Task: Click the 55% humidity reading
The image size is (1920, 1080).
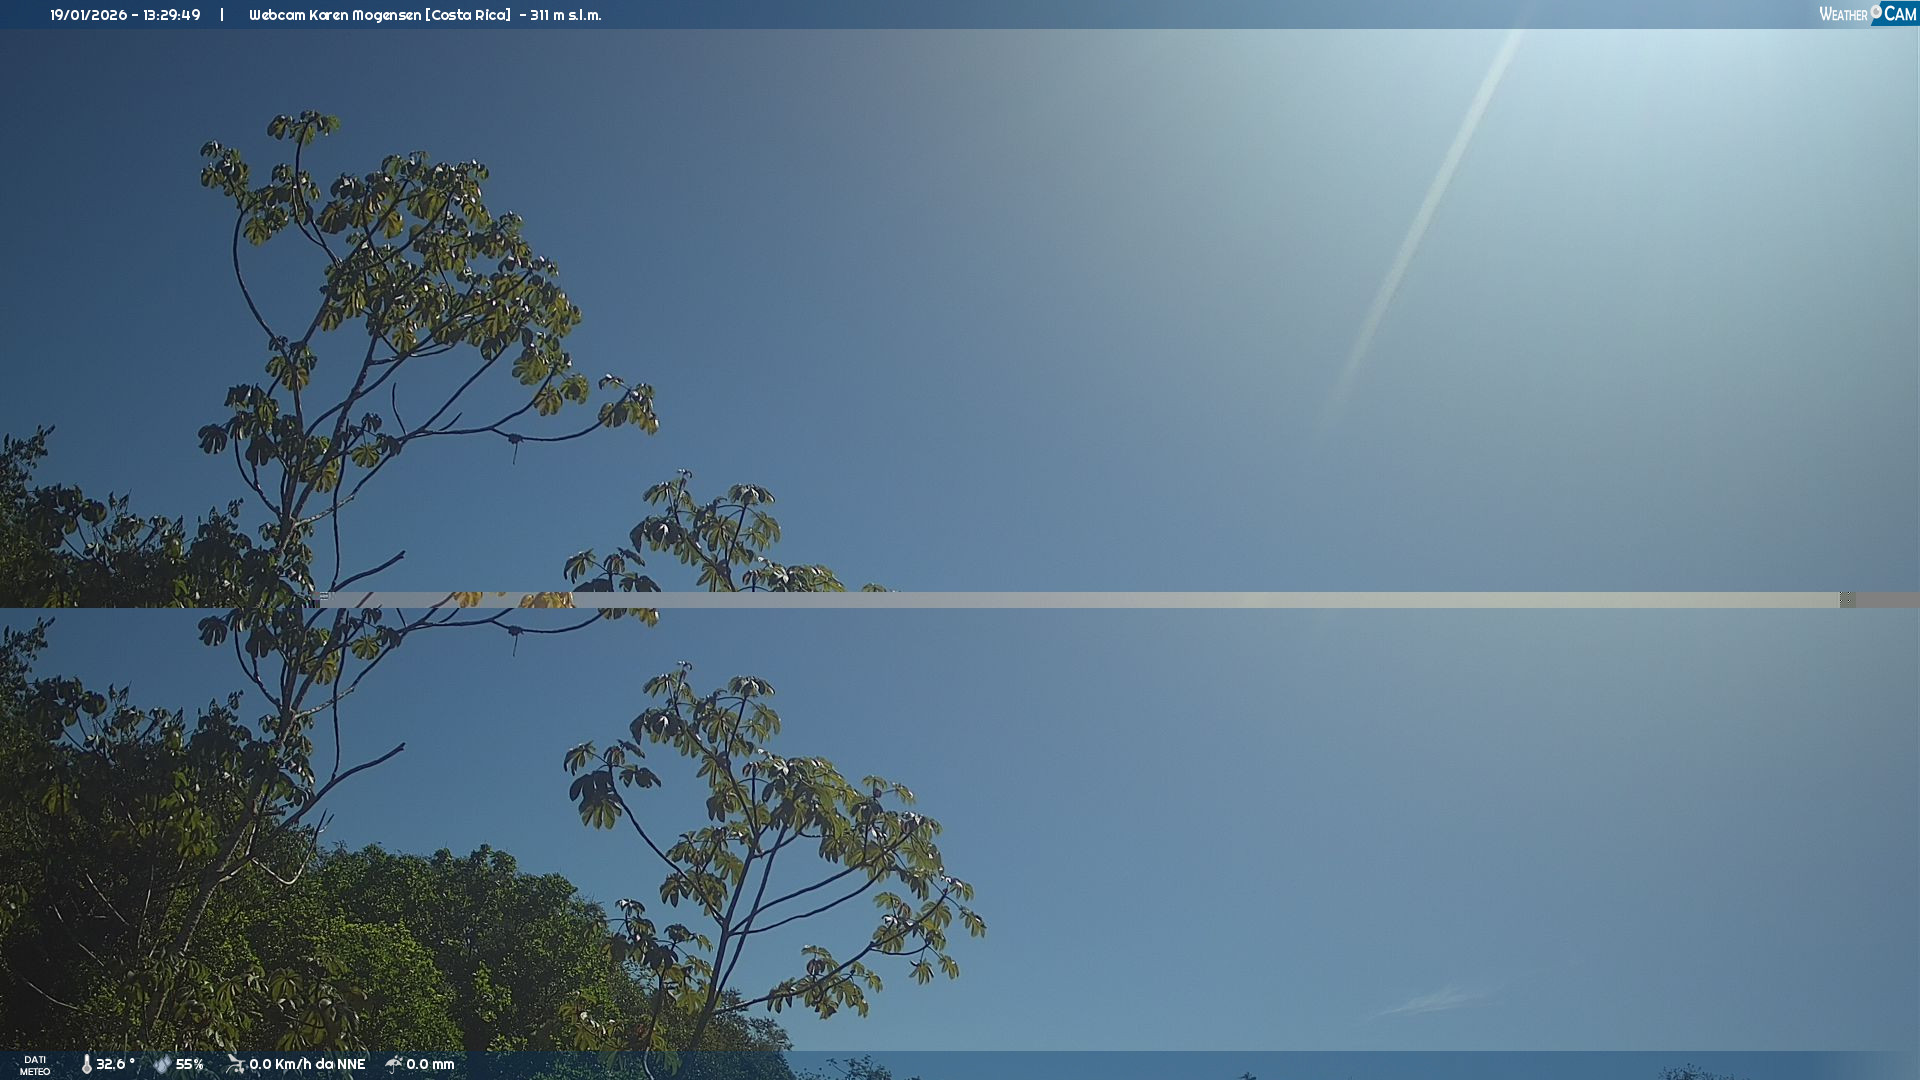Action: coord(190,1064)
